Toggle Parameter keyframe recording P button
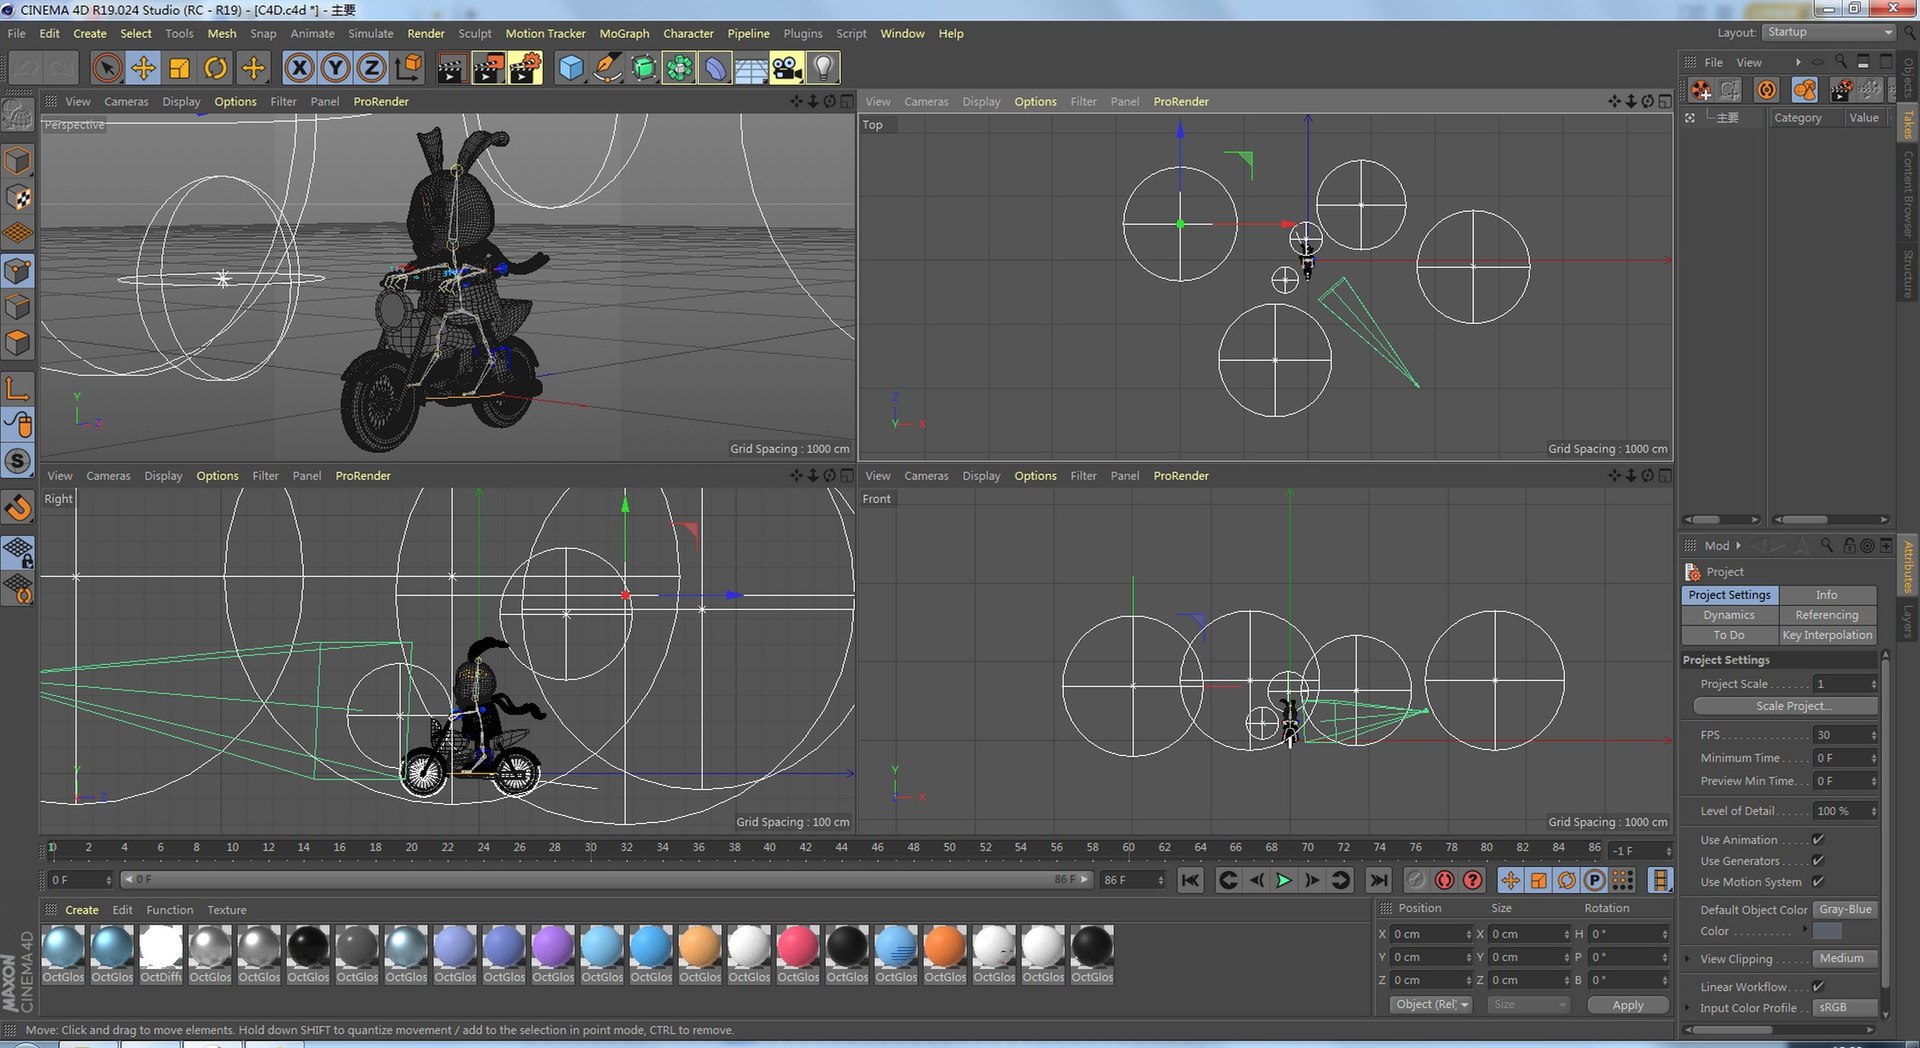 tap(1595, 880)
